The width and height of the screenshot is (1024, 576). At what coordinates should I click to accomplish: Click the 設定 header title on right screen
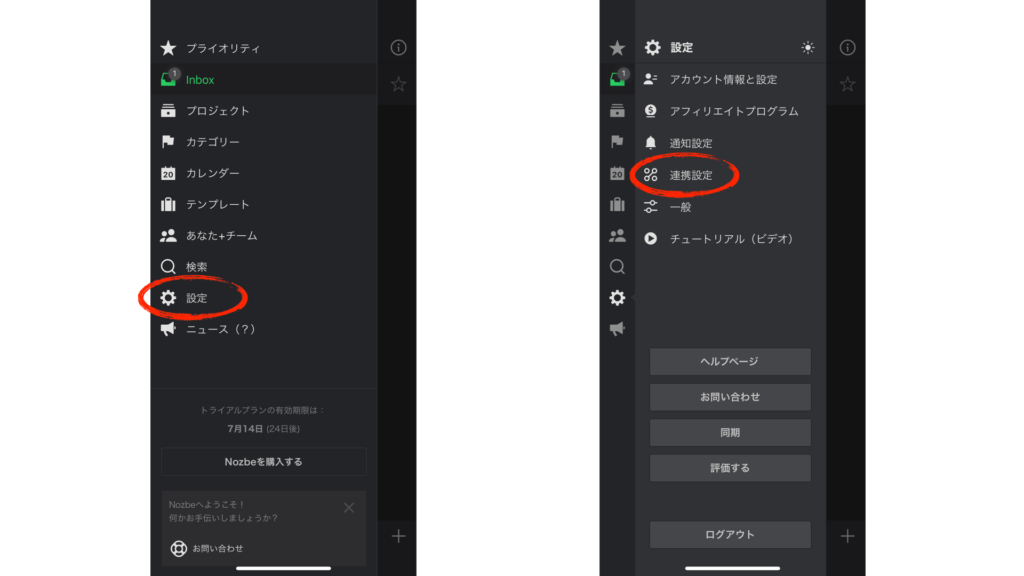(x=682, y=48)
